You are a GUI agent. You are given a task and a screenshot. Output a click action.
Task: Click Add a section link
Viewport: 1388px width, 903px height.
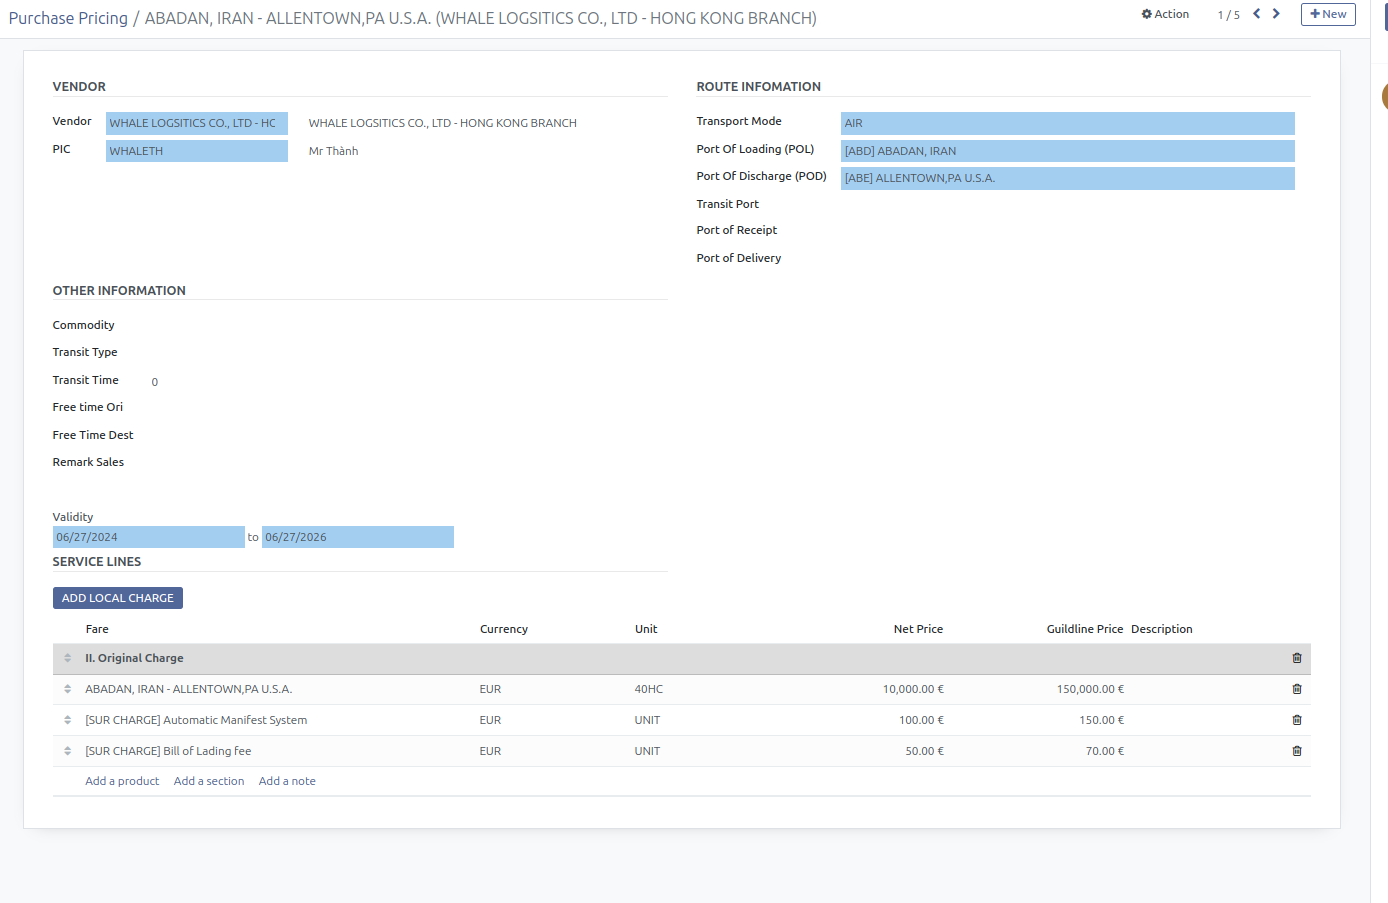tap(209, 781)
